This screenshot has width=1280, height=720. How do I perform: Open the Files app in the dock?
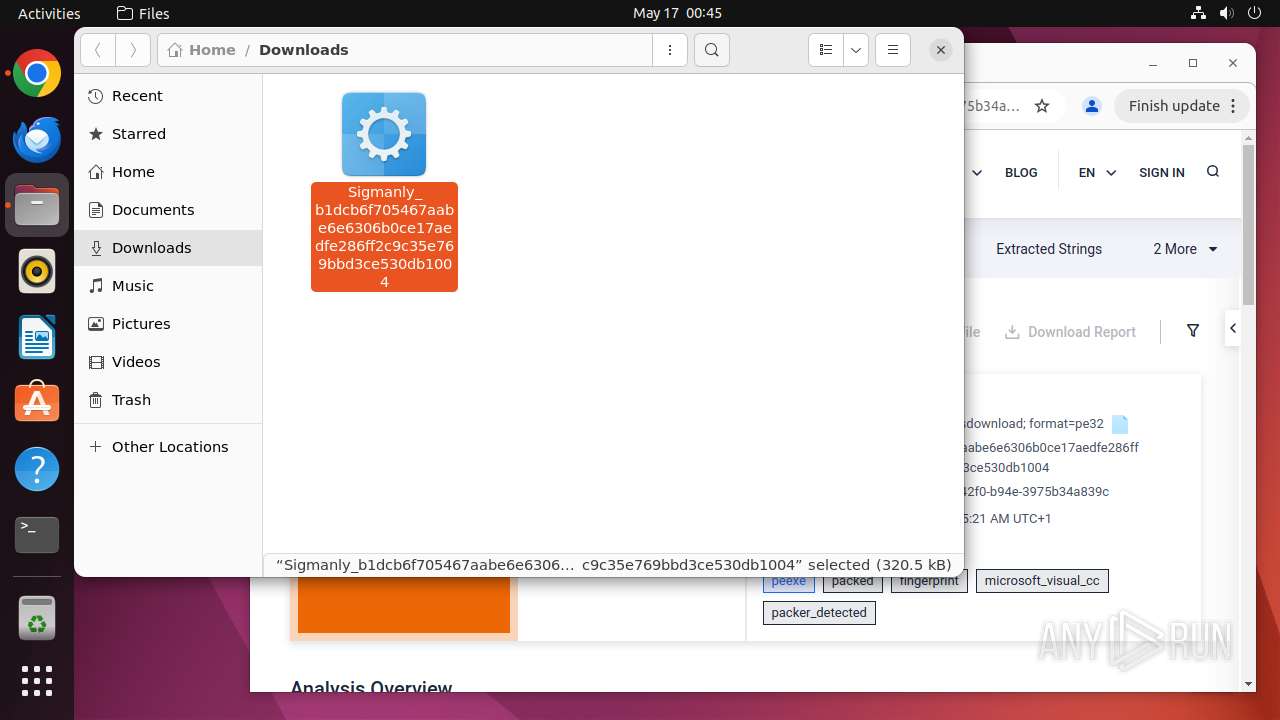(x=37, y=205)
